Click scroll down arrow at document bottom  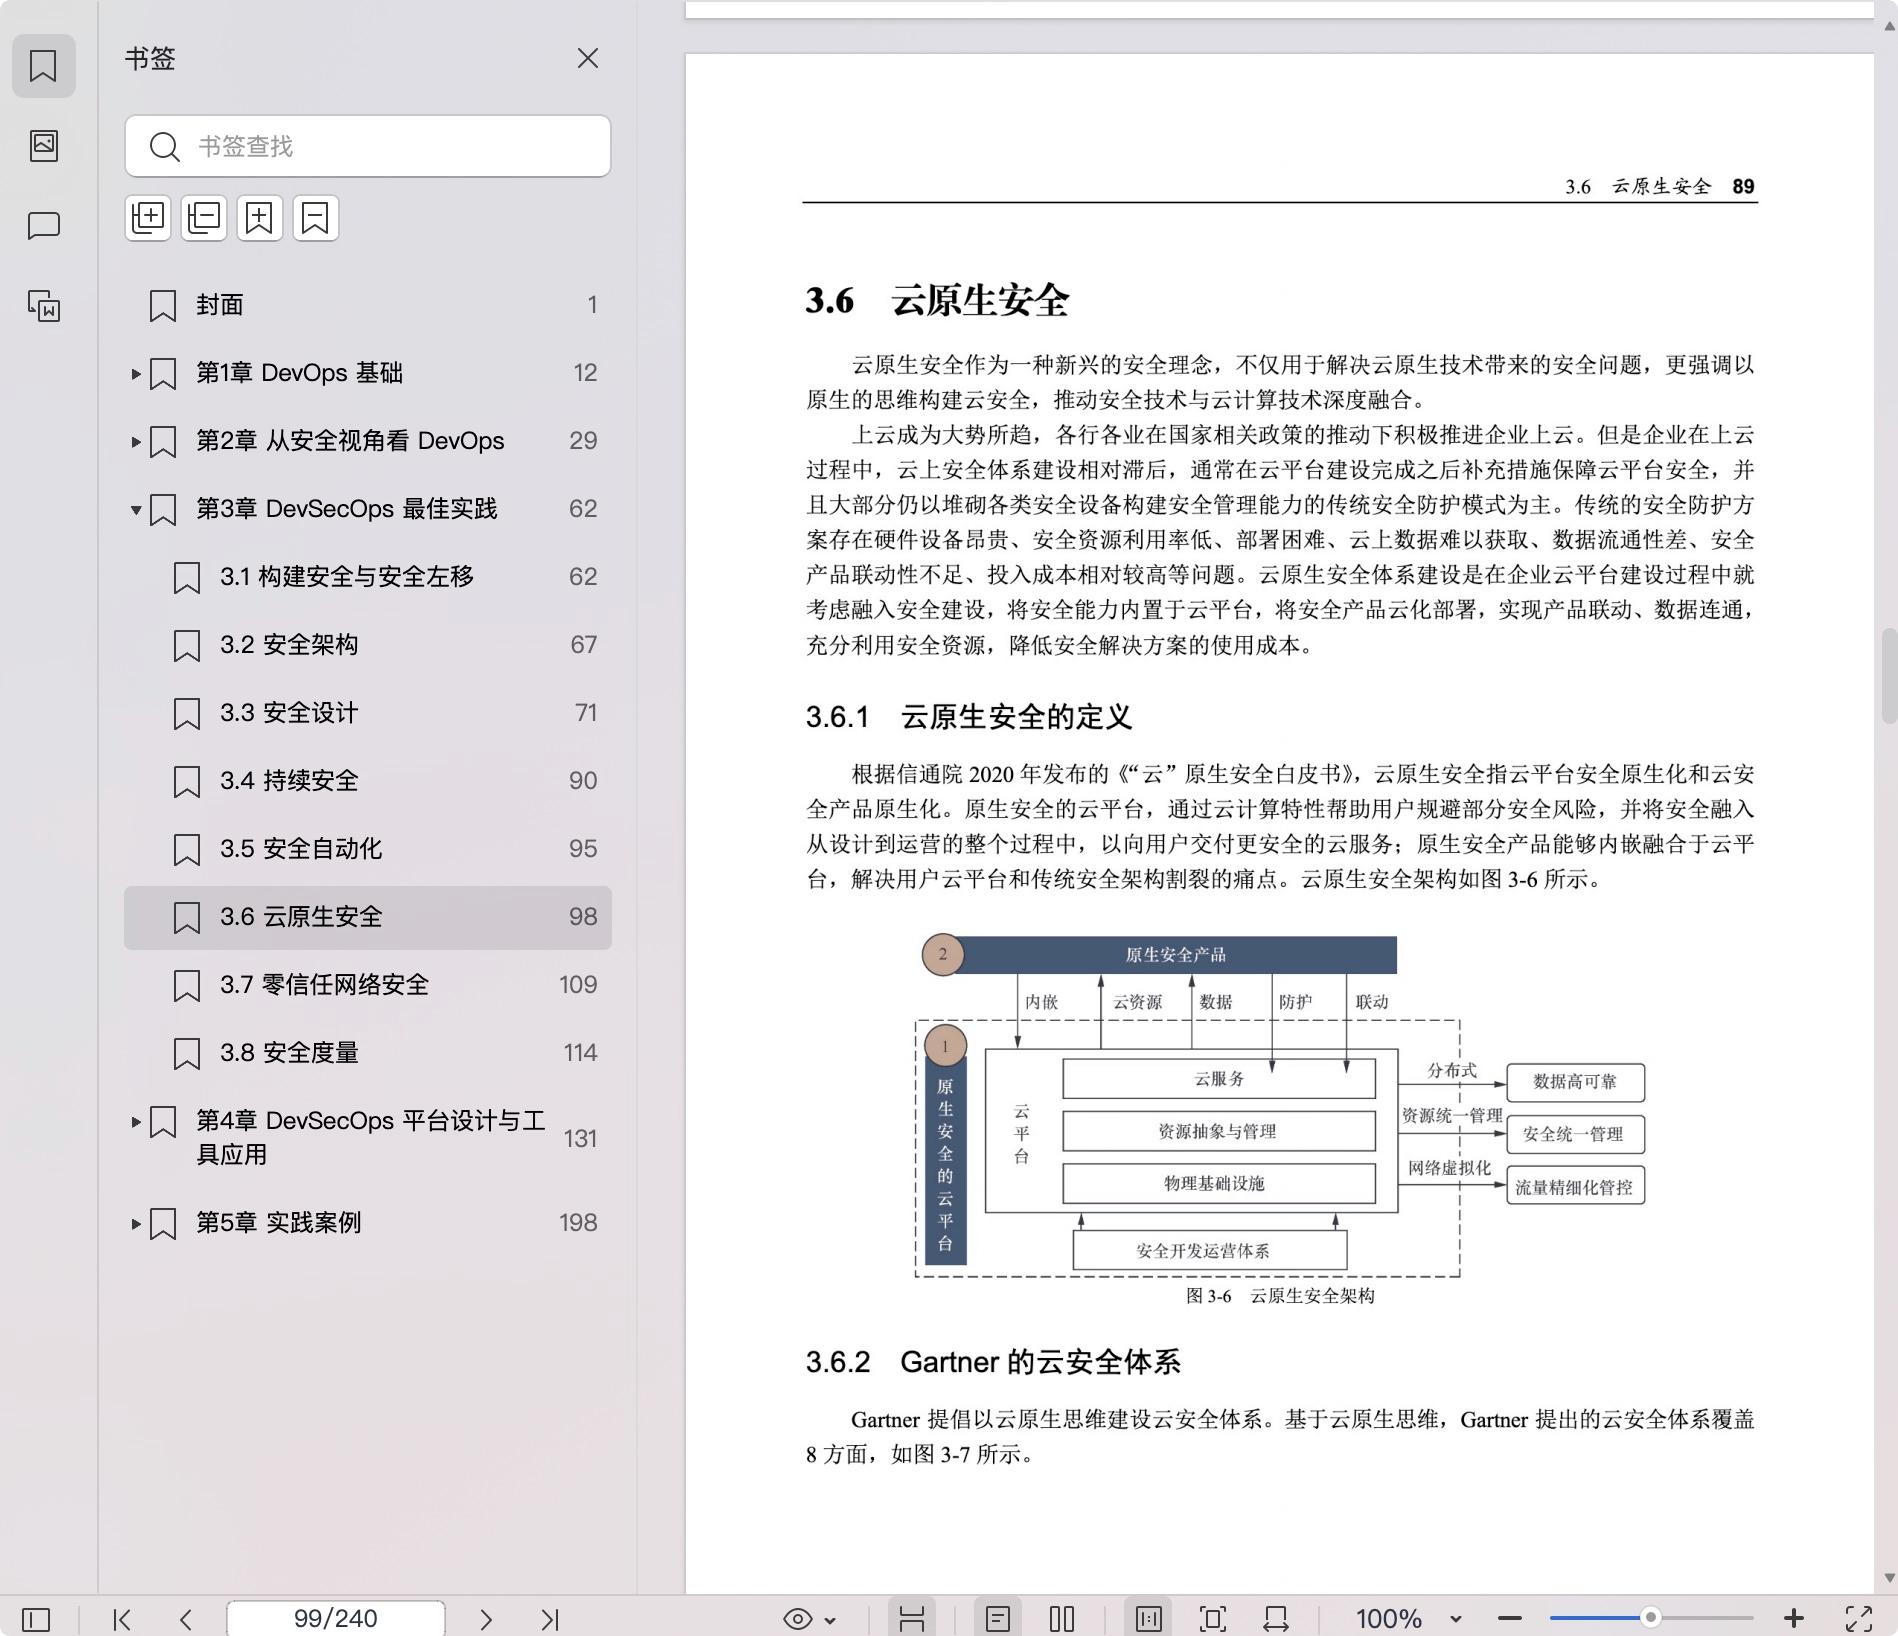[1889, 1578]
